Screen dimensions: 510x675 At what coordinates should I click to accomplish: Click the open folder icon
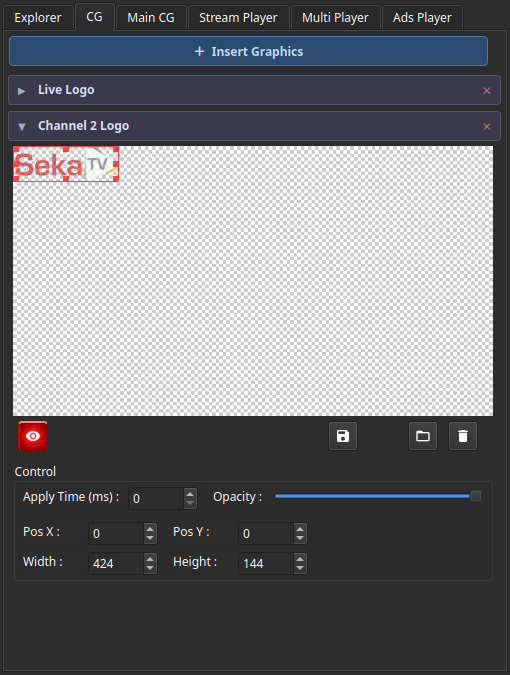pos(423,436)
